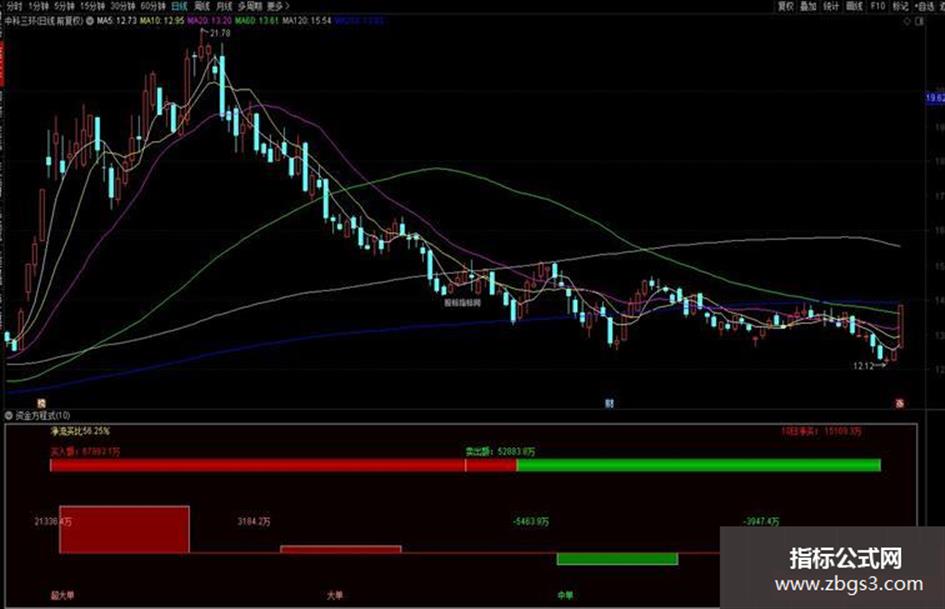
Task: Click the MA120: 15.54 value label
Action: click(307, 21)
